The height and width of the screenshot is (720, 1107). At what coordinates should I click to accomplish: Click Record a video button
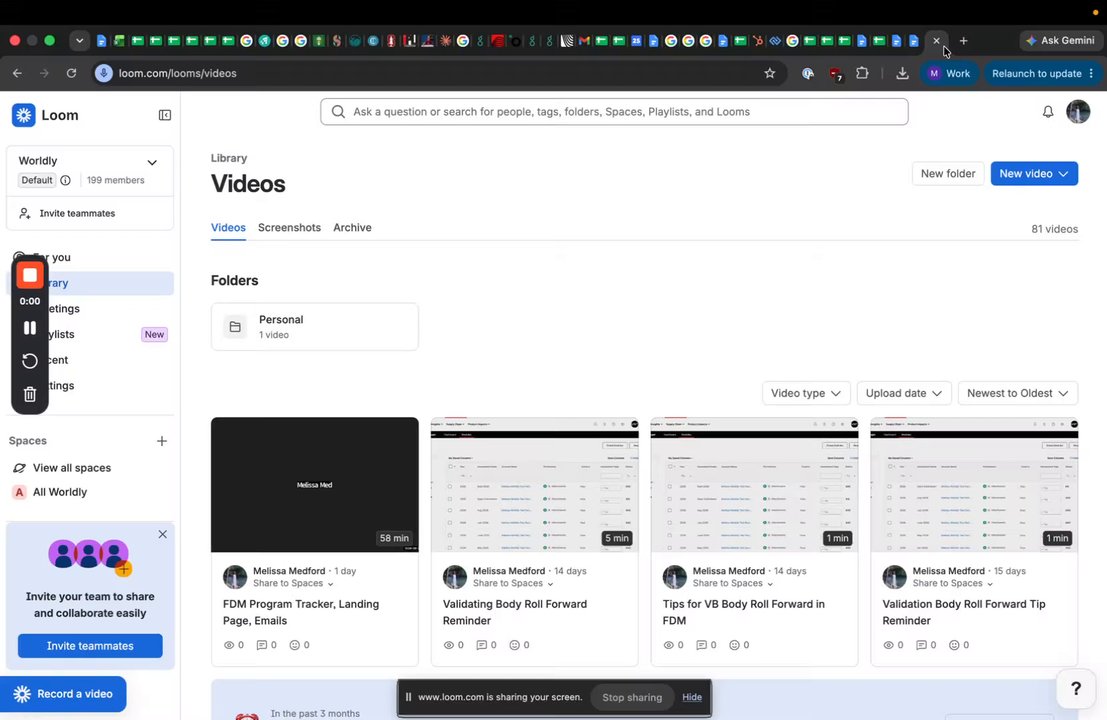(x=63, y=694)
